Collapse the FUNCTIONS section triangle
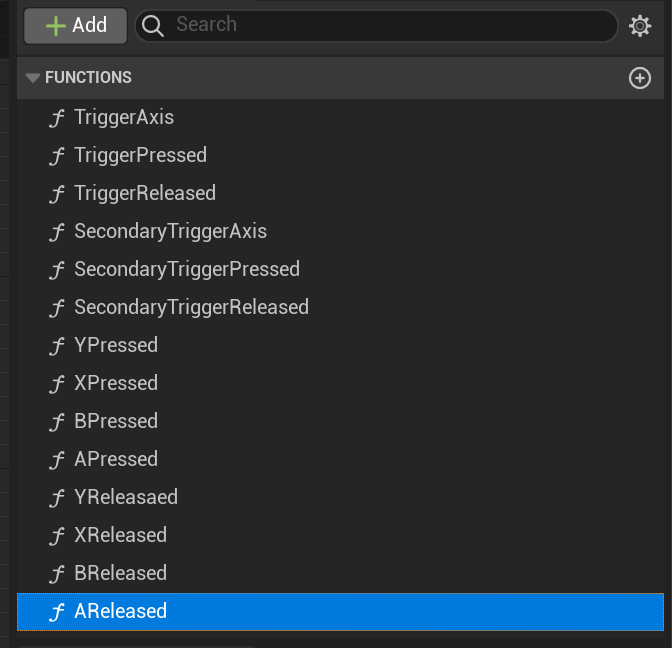The width and height of the screenshot is (672, 648). (x=32, y=78)
